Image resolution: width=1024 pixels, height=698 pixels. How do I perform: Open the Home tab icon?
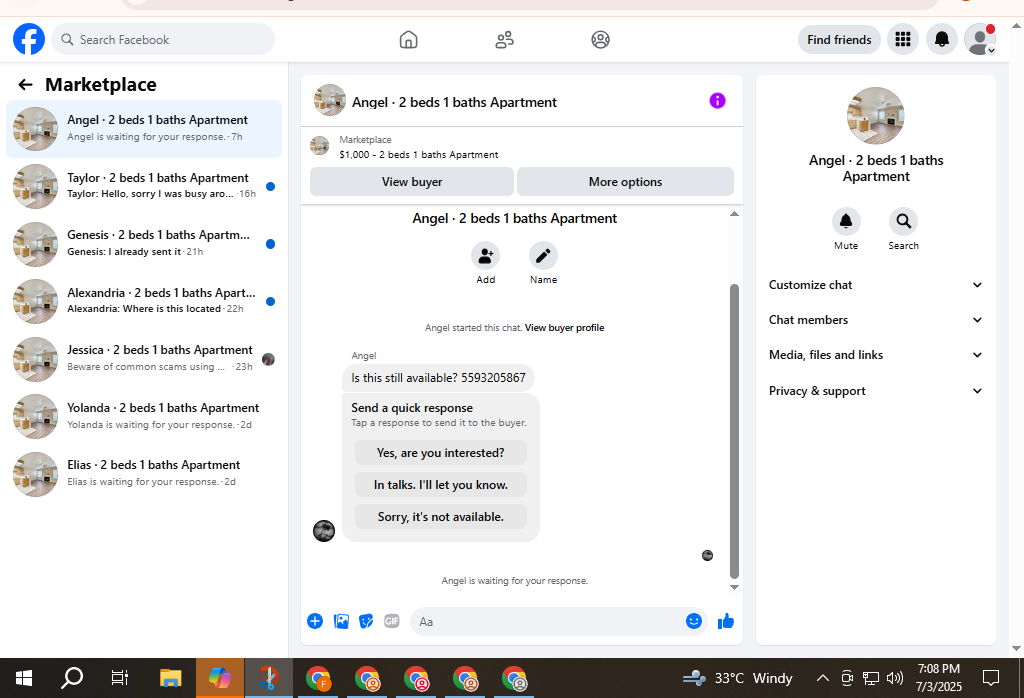tap(408, 40)
